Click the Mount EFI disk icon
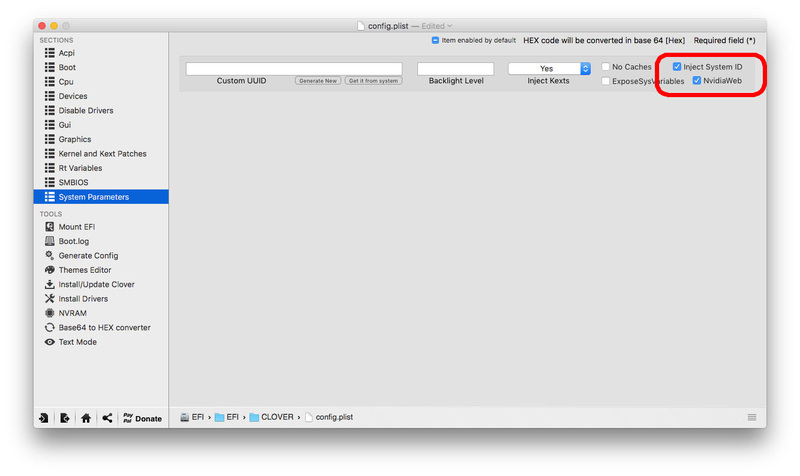800x476 pixels. 49,227
